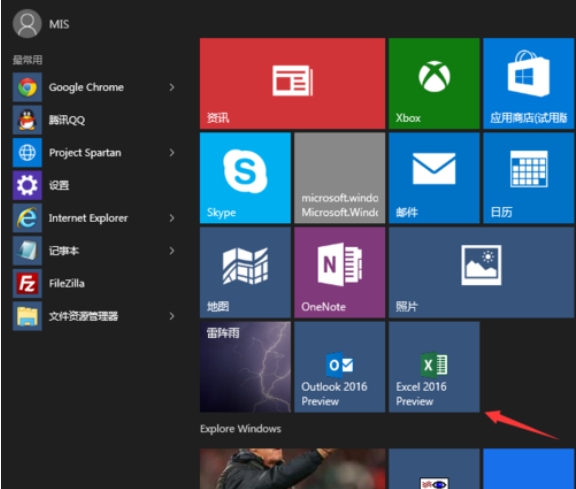Open the eye-logo tile below Excel 2016 Preview

coord(434,468)
